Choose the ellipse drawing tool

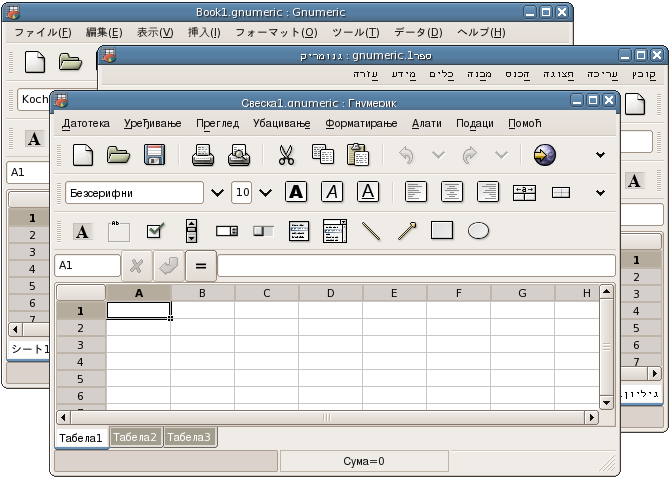tap(478, 231)
